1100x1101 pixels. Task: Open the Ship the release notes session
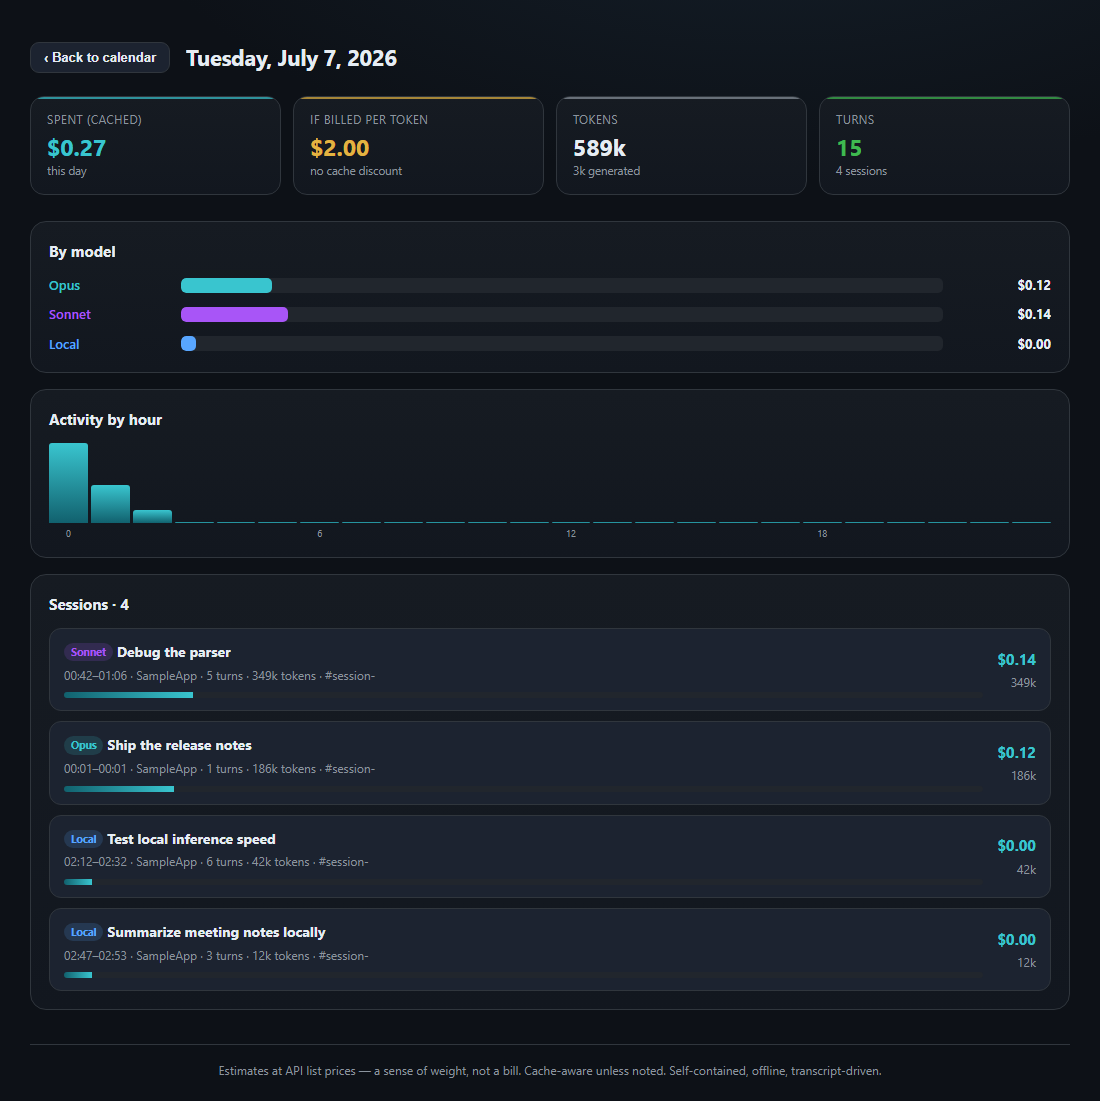pyautogui.click(x=550, y=763)
